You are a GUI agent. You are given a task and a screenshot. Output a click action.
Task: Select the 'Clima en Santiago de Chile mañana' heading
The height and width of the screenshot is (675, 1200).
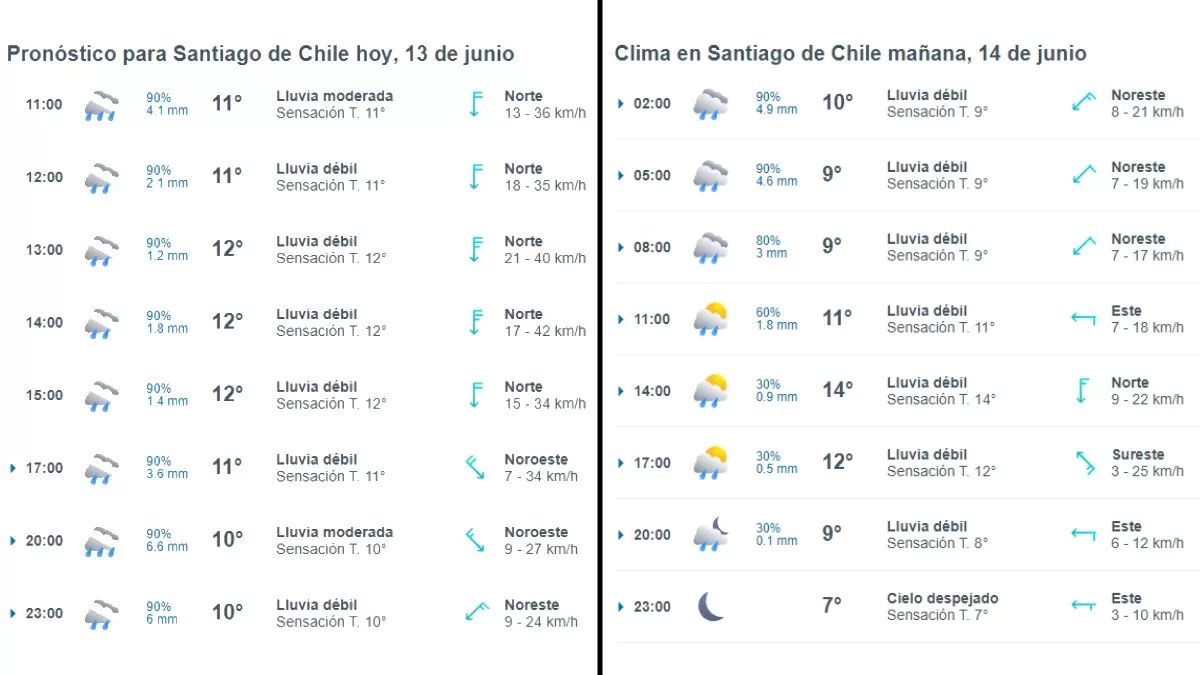850,54
